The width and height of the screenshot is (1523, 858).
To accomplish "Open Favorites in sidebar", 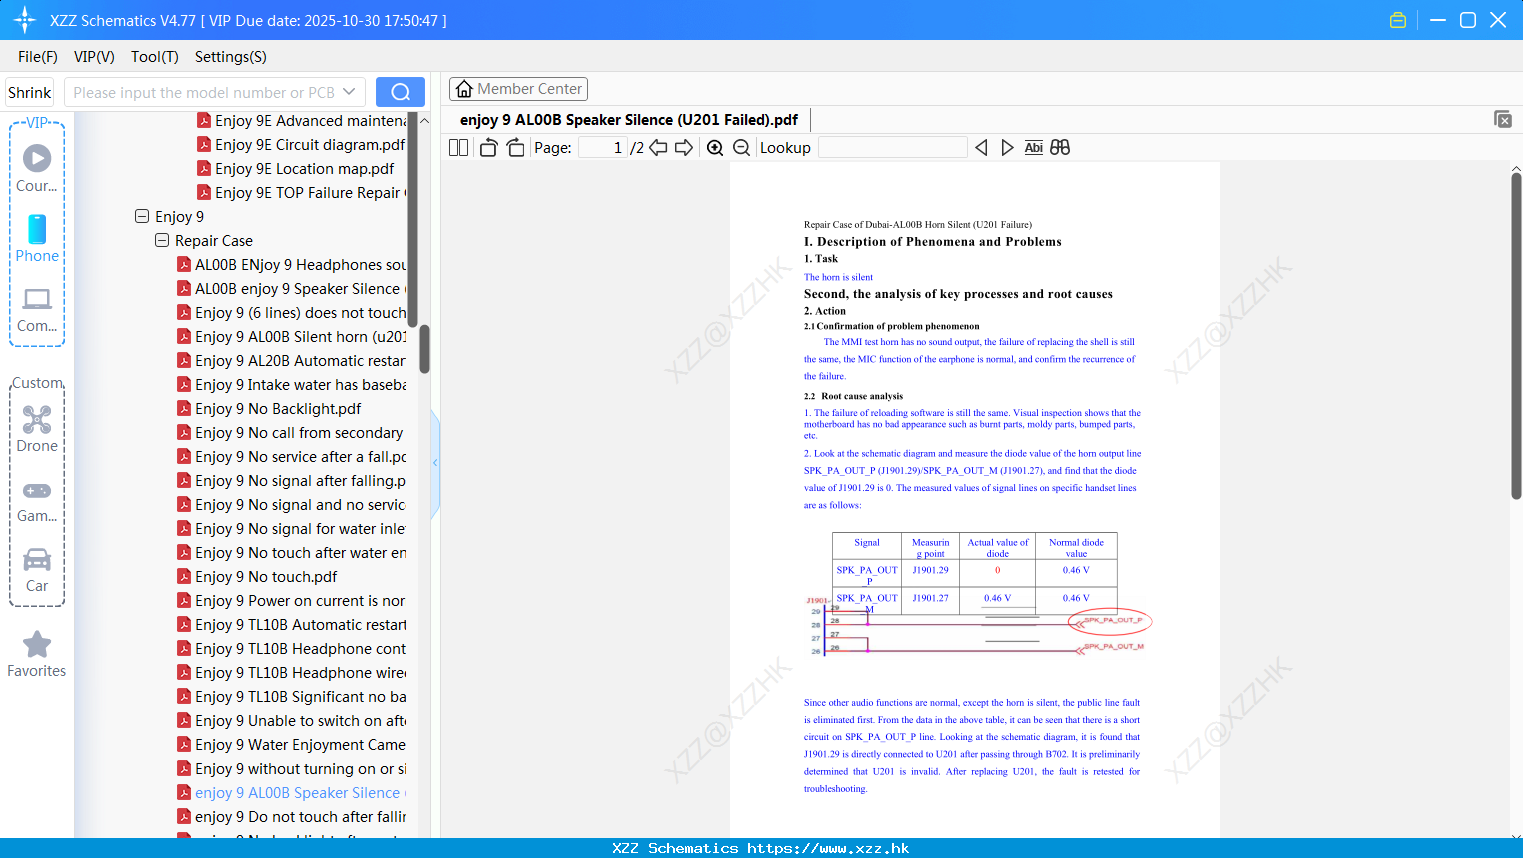I will 37,655.
